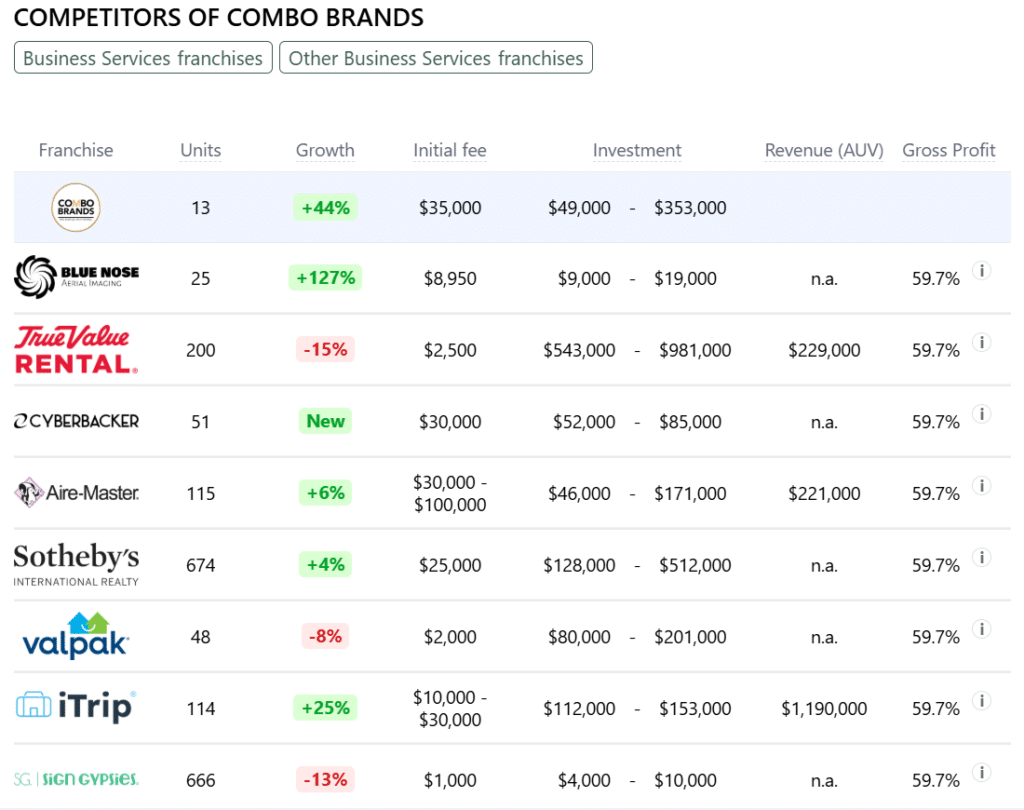Screen dimensions: 1024x810
Task: Click the +127% growth badge
Action: (325, 278)
